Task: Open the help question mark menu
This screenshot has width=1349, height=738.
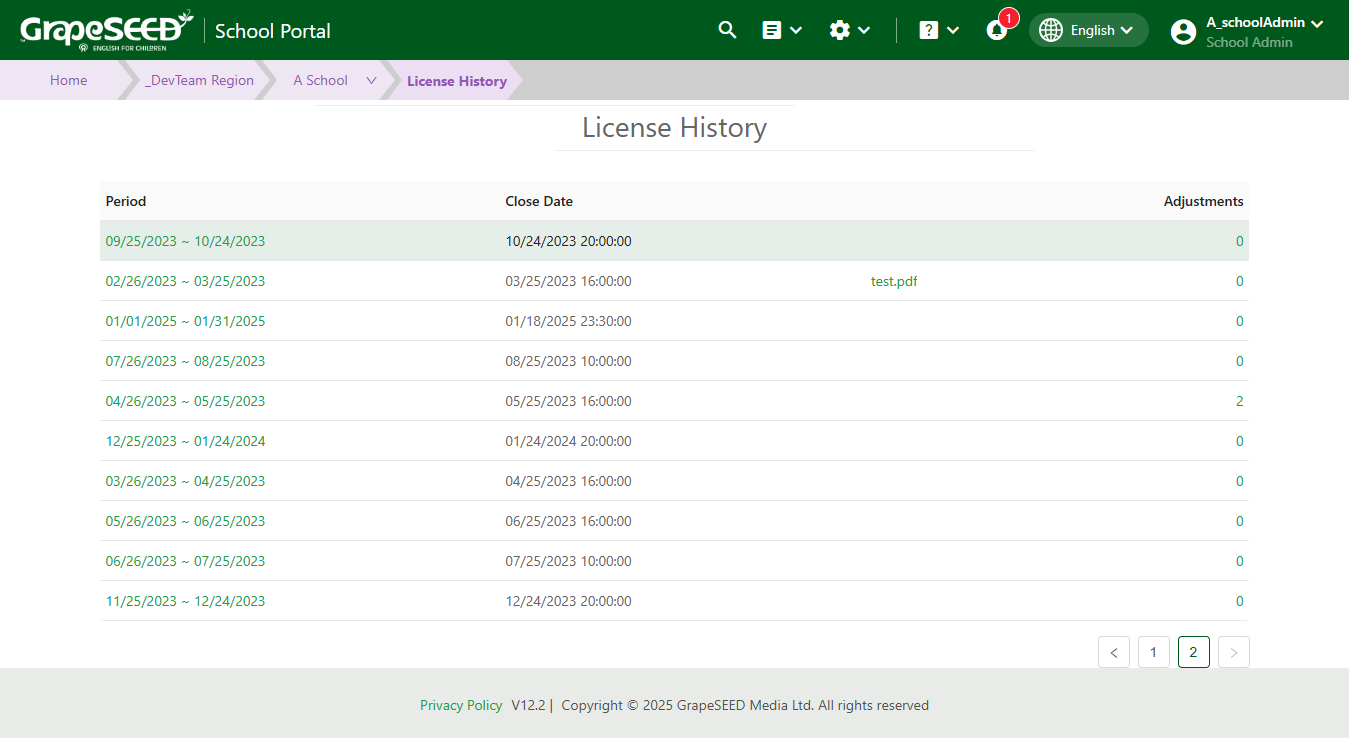Action: 929,30
